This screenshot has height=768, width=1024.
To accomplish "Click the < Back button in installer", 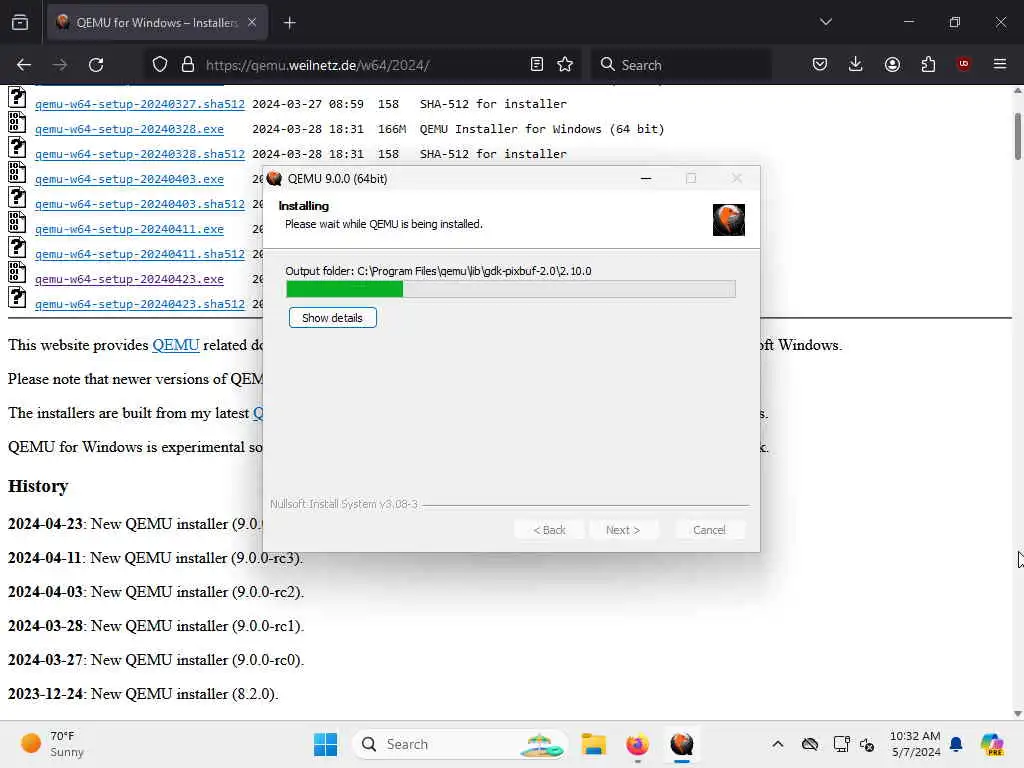I will [x=549, y=530].
